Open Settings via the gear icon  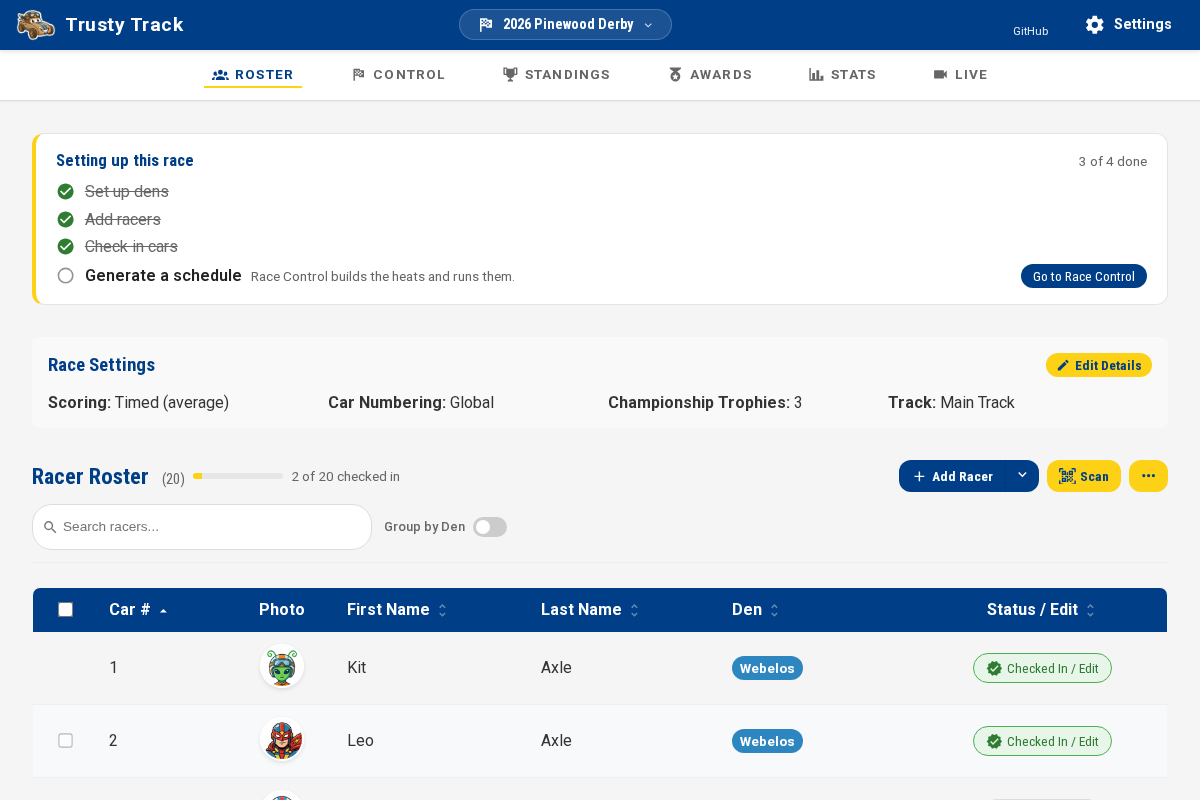pyautogui.click(x=1095, y=25)
